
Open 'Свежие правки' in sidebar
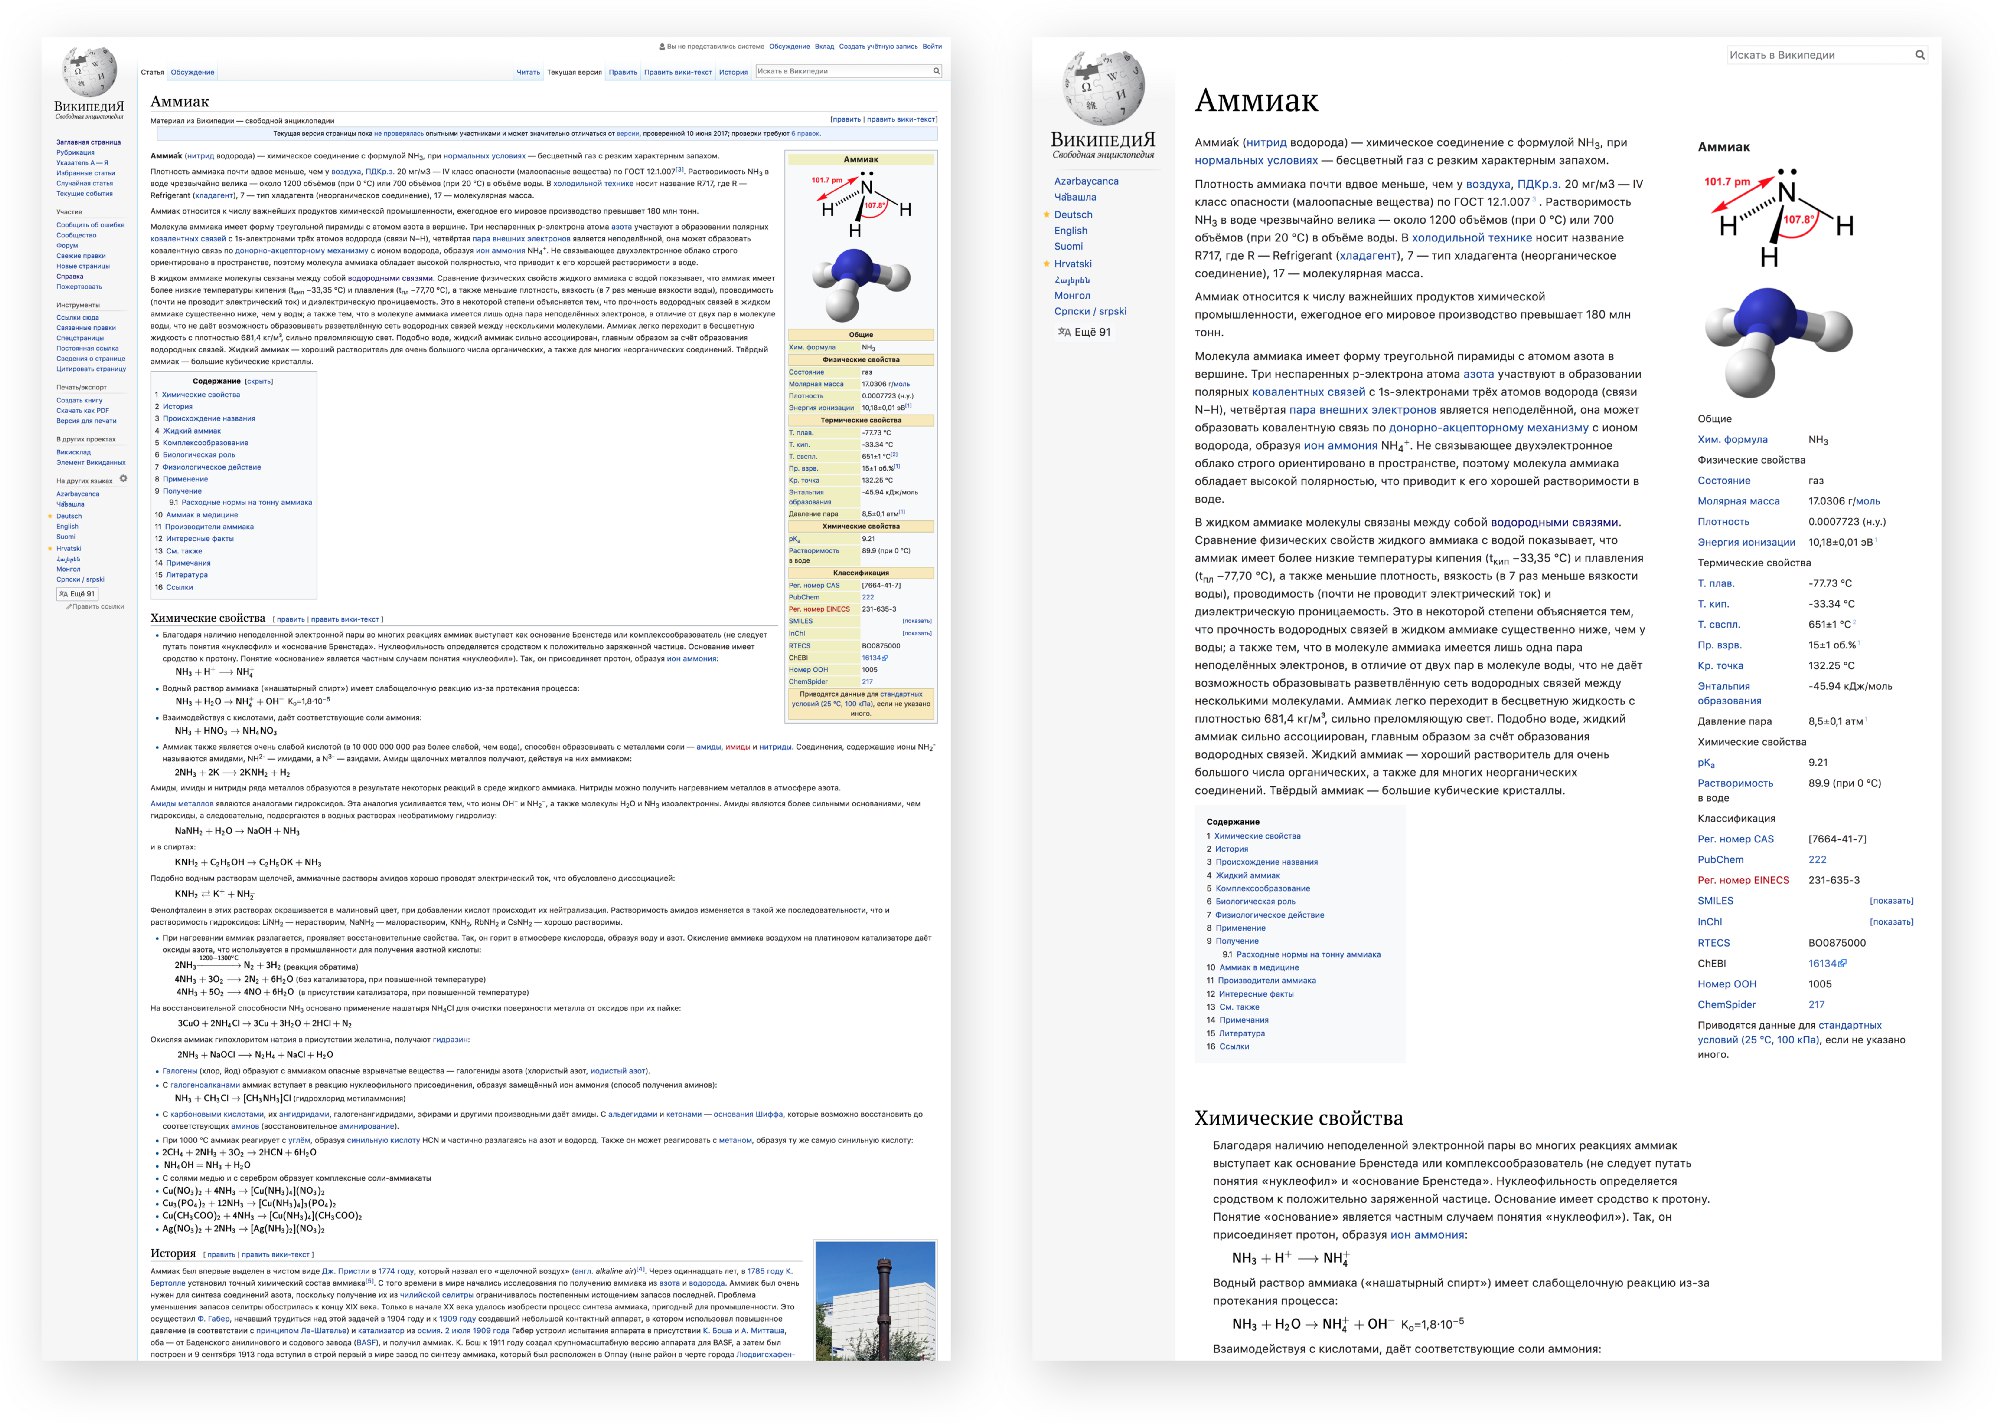pyautogui.click(x=80, y=255)
